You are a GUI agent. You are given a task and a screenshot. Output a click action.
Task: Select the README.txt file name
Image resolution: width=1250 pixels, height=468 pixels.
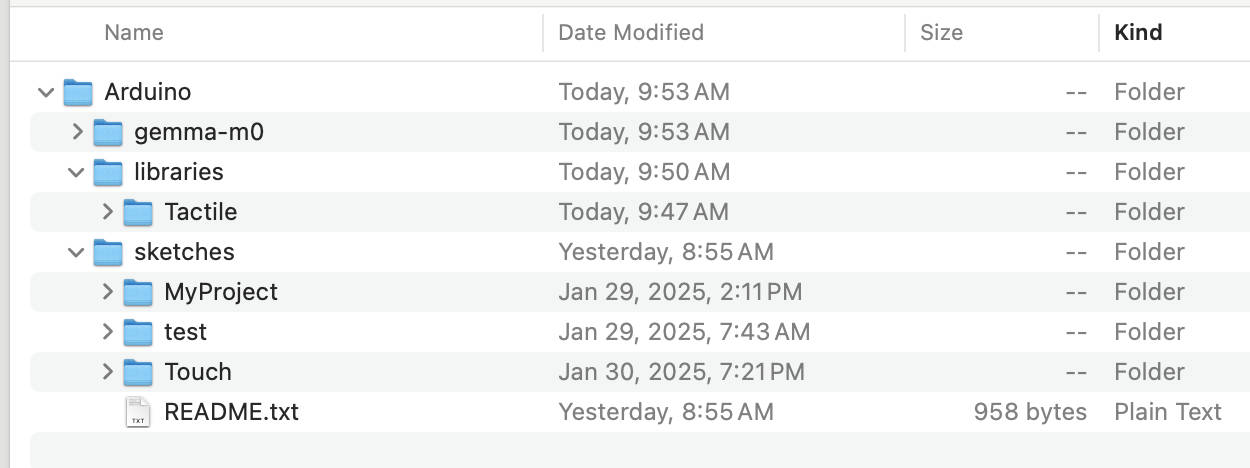(231, 412)
